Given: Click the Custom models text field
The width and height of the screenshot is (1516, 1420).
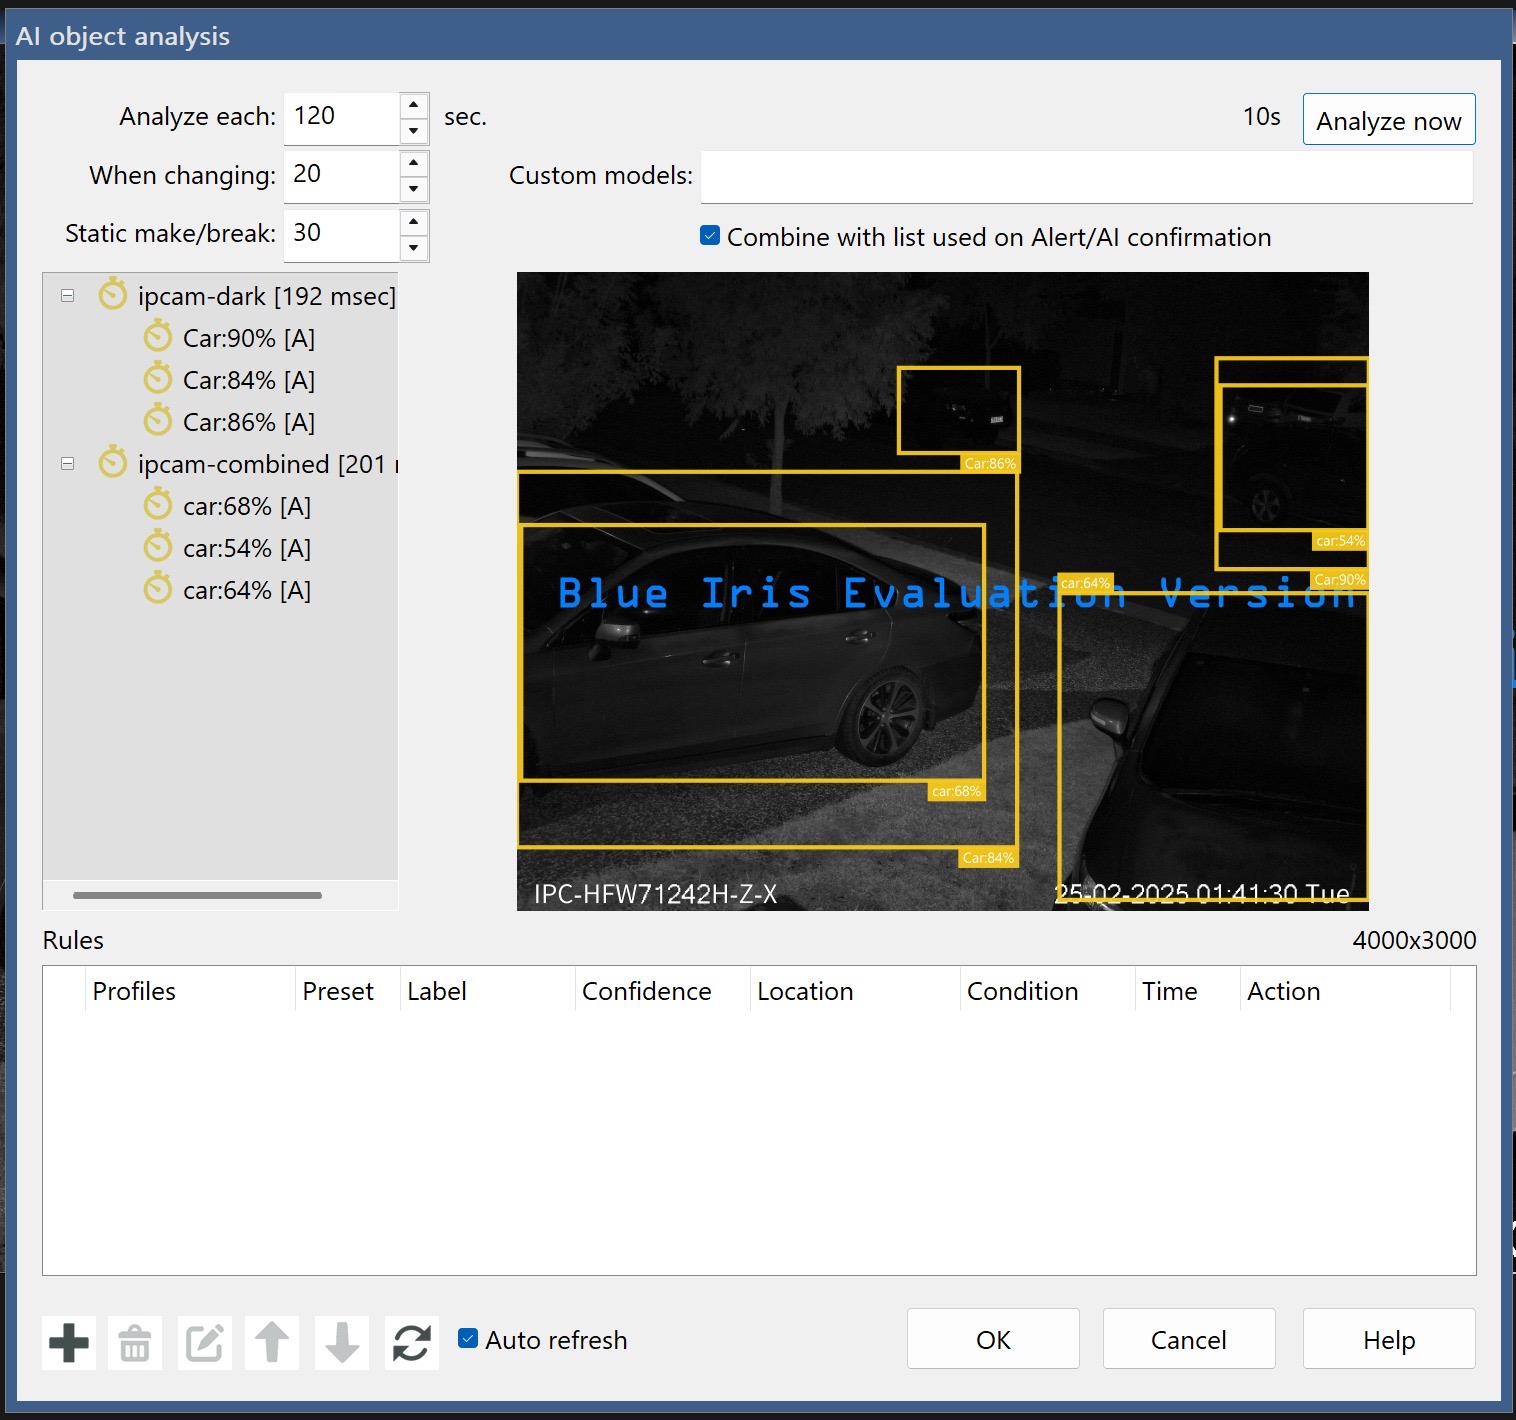Looking at the screenshot, I should tap(1087, 177).
